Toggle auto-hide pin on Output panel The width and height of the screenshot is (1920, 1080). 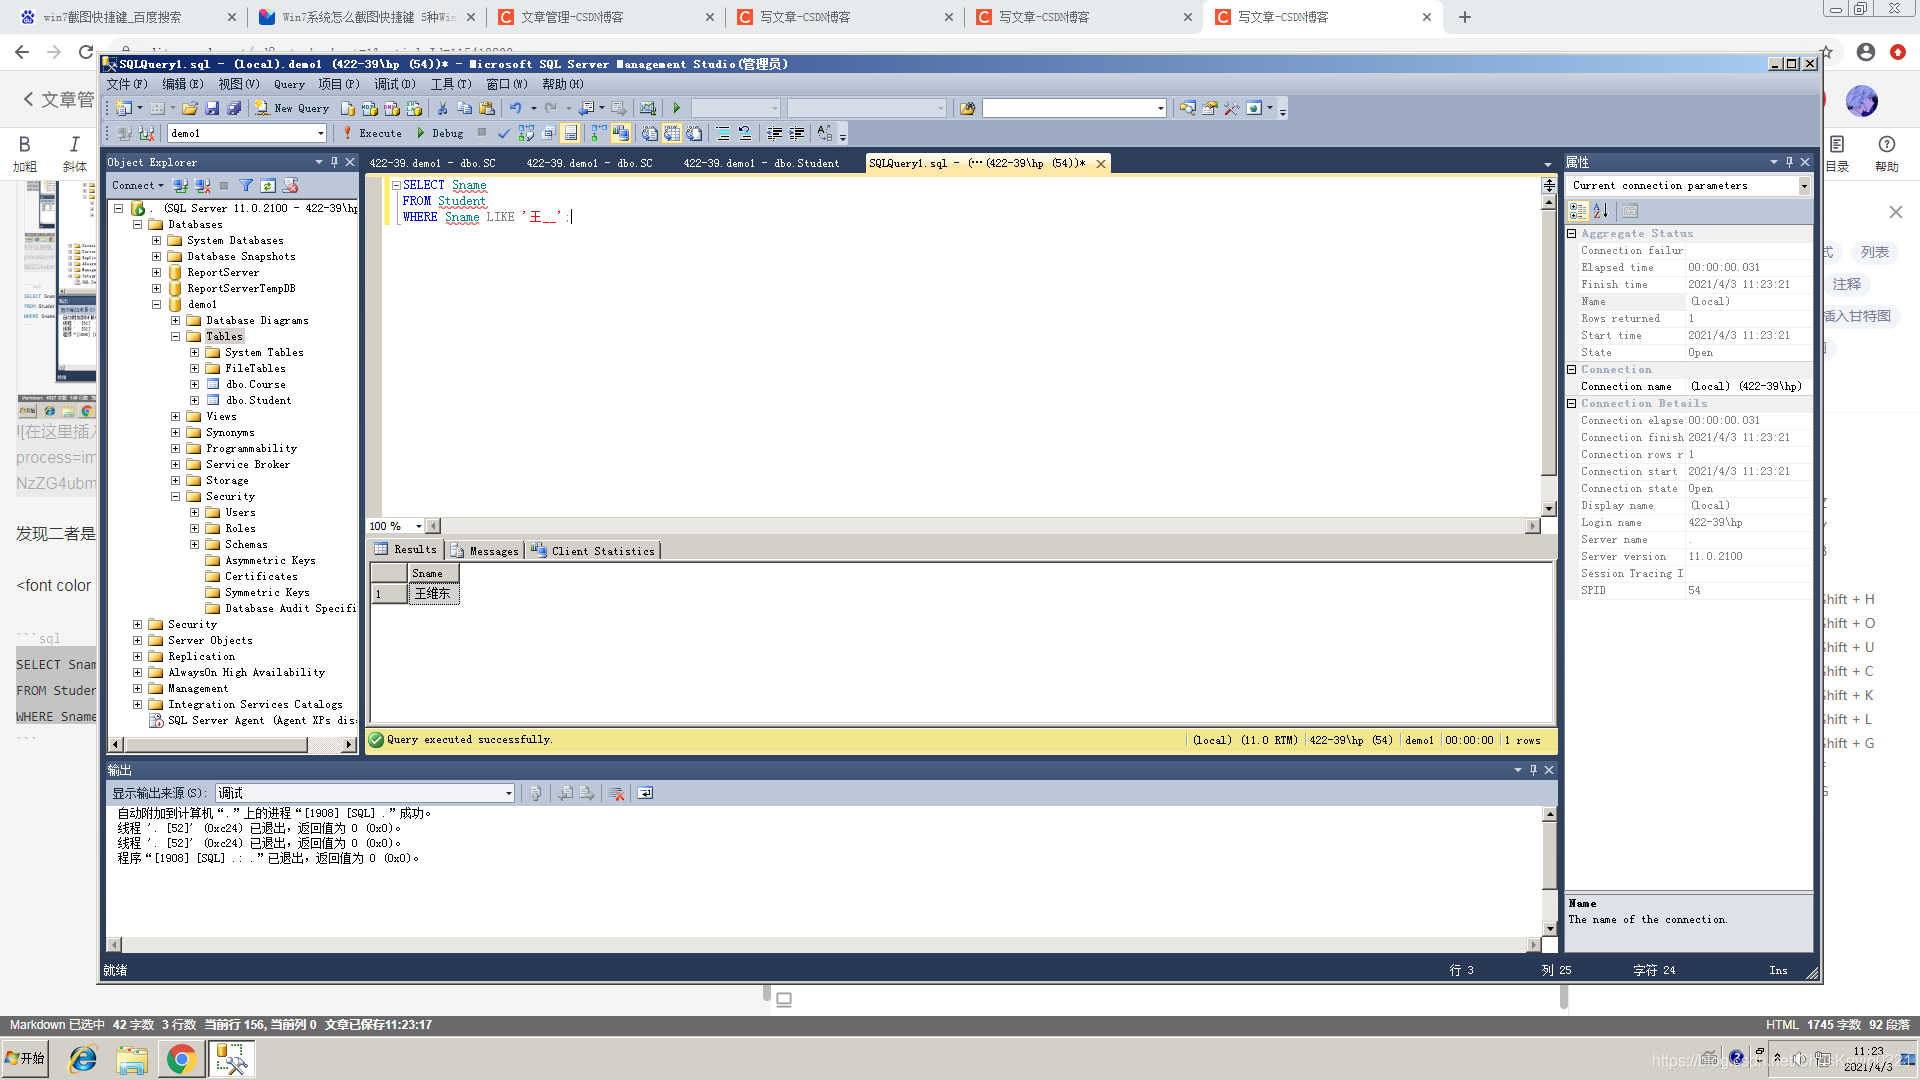[x=1533, y=770]
